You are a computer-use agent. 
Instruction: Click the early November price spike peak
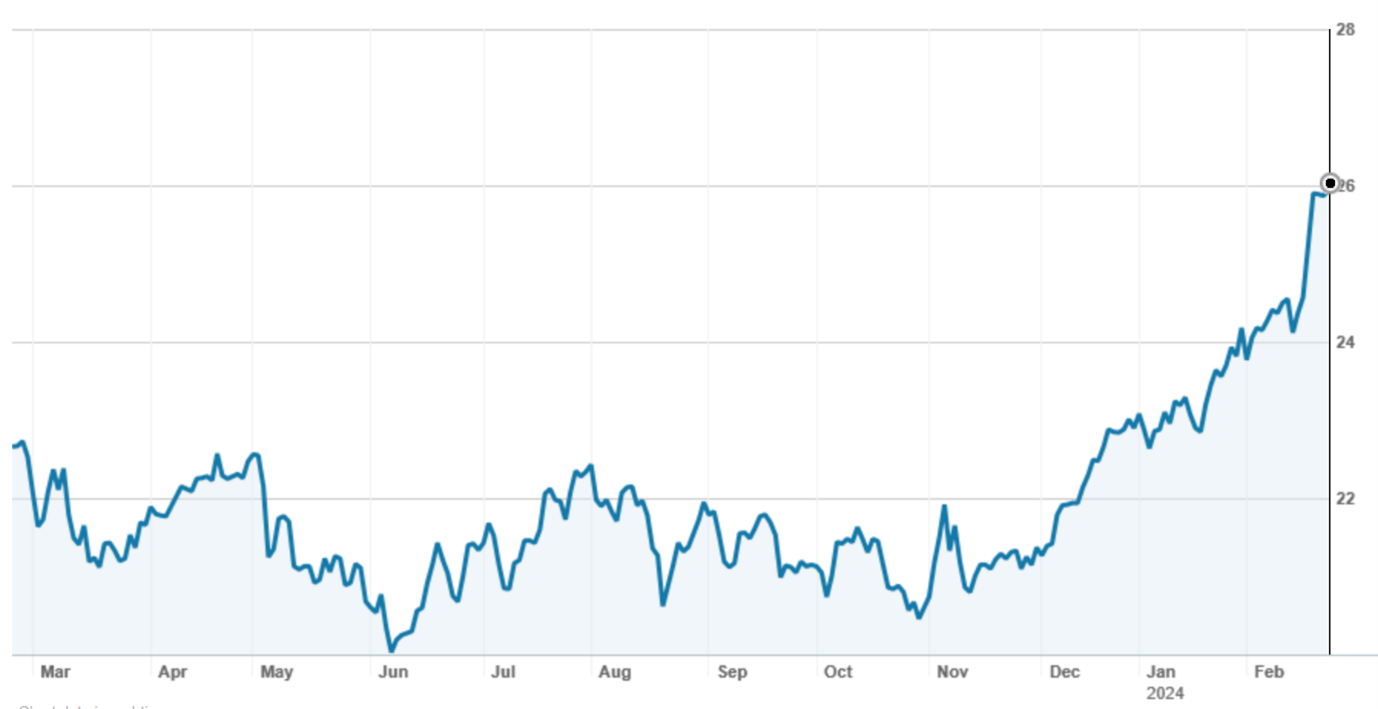(x=944, y=506)
